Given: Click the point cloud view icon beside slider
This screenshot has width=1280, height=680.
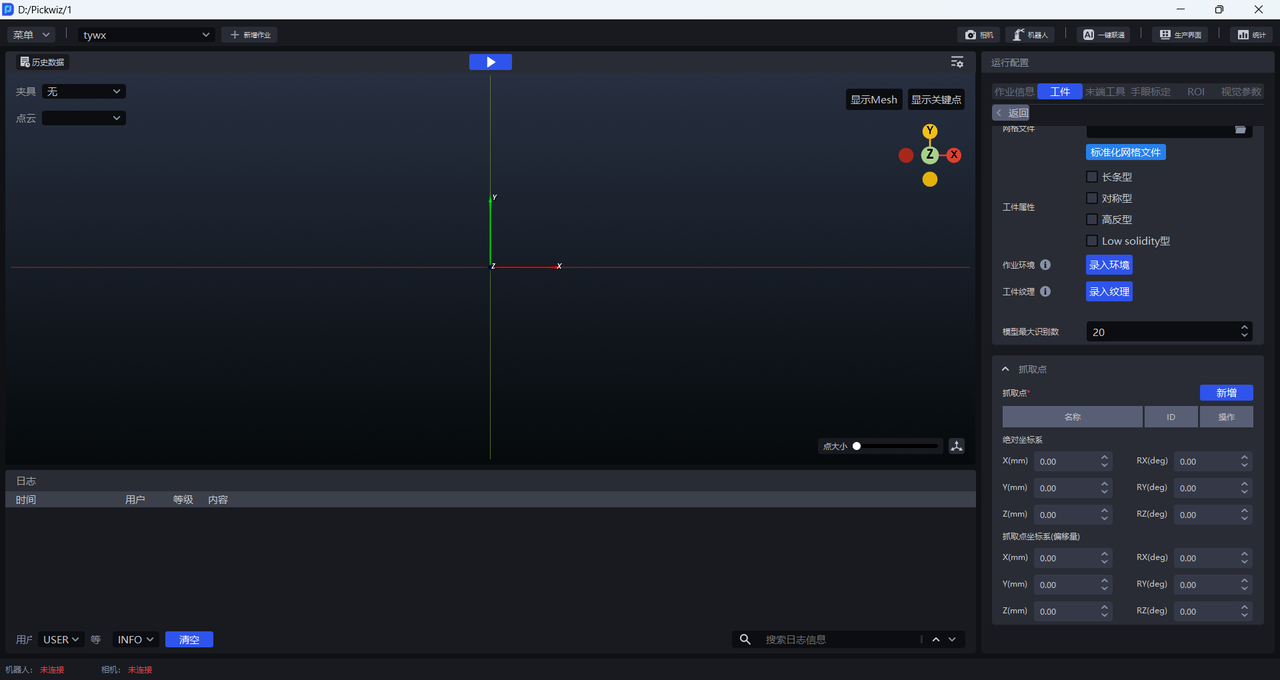Looking at the screenshot, I should [957, 446].
